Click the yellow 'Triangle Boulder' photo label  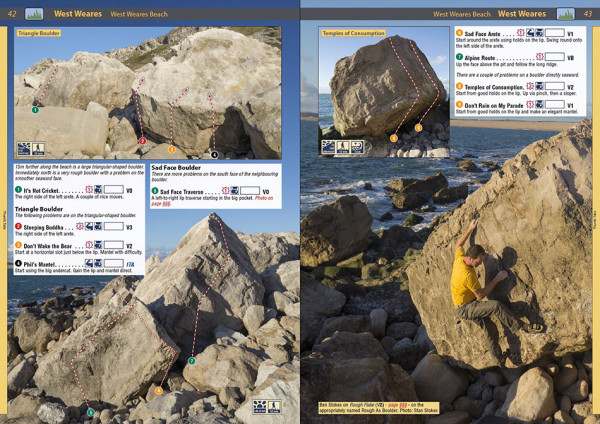point(38,33)
